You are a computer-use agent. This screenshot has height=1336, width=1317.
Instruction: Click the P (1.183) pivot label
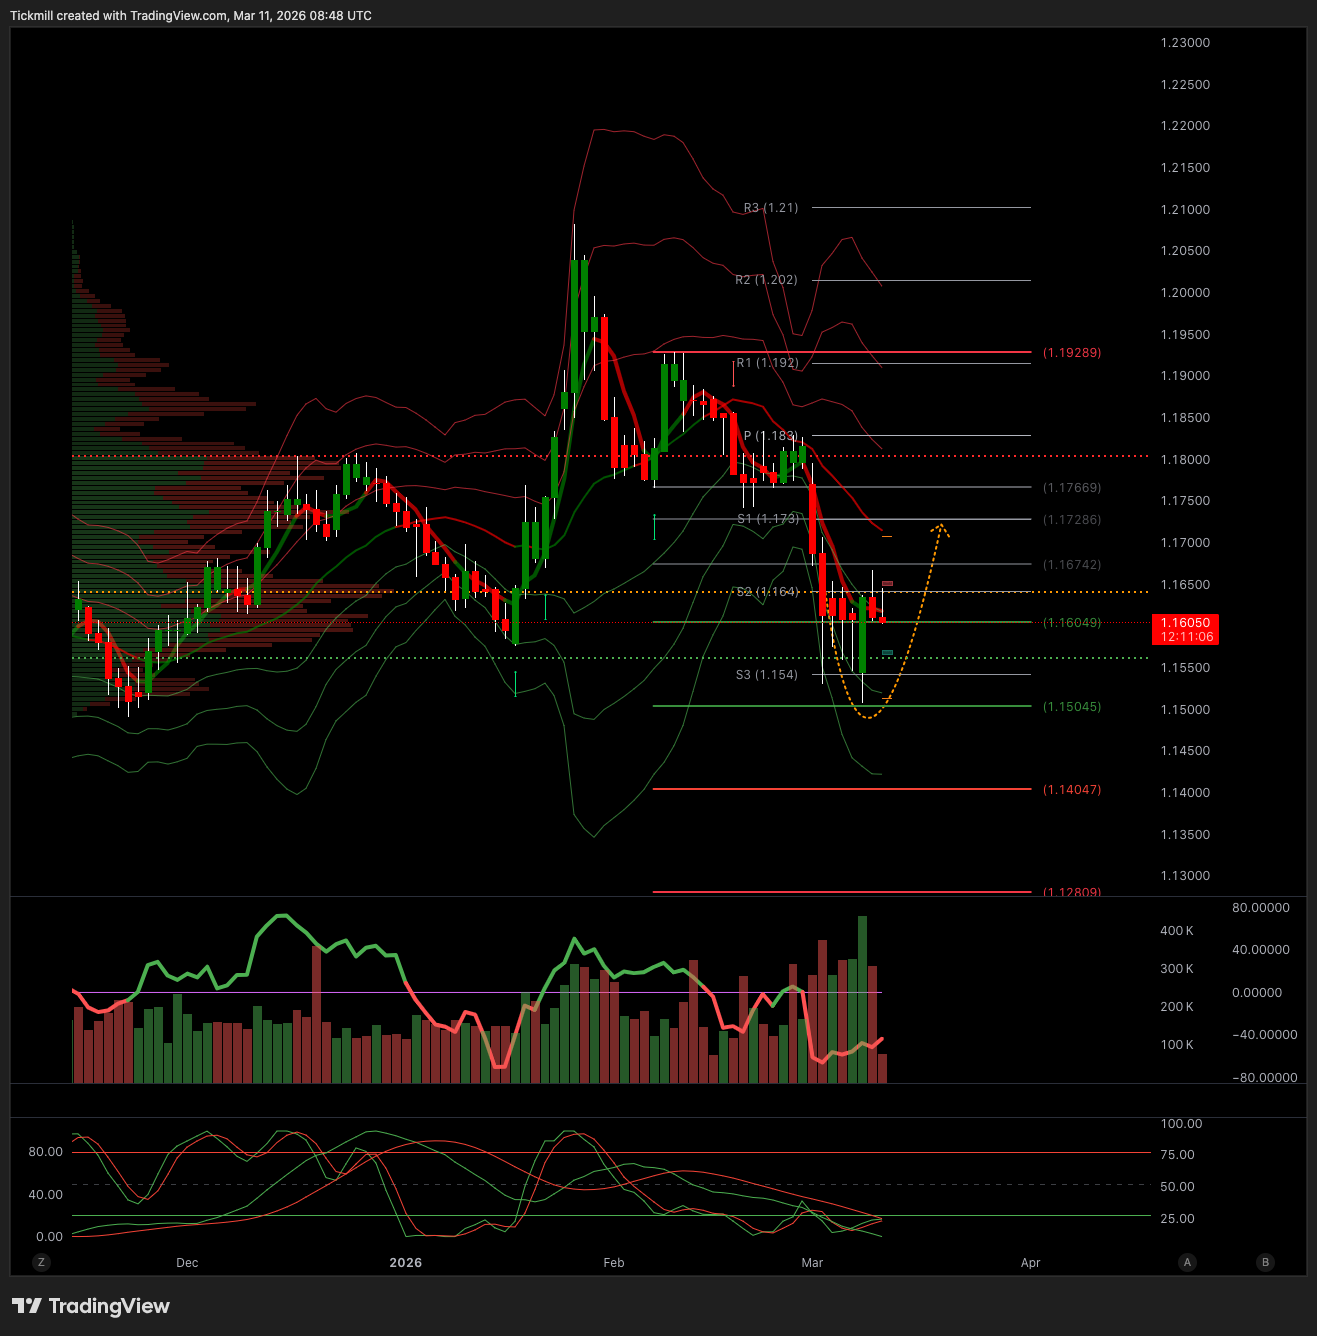[771, 436]
